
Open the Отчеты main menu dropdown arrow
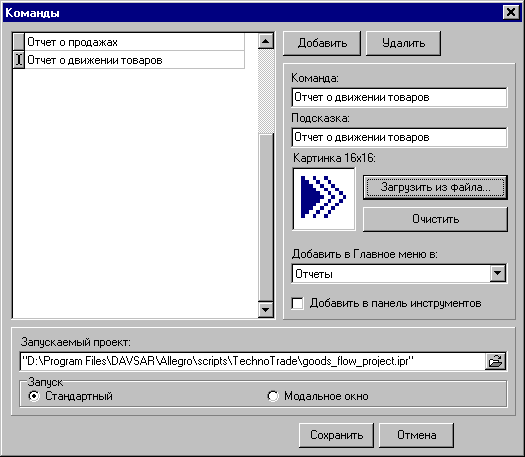[x=498, y=274]
